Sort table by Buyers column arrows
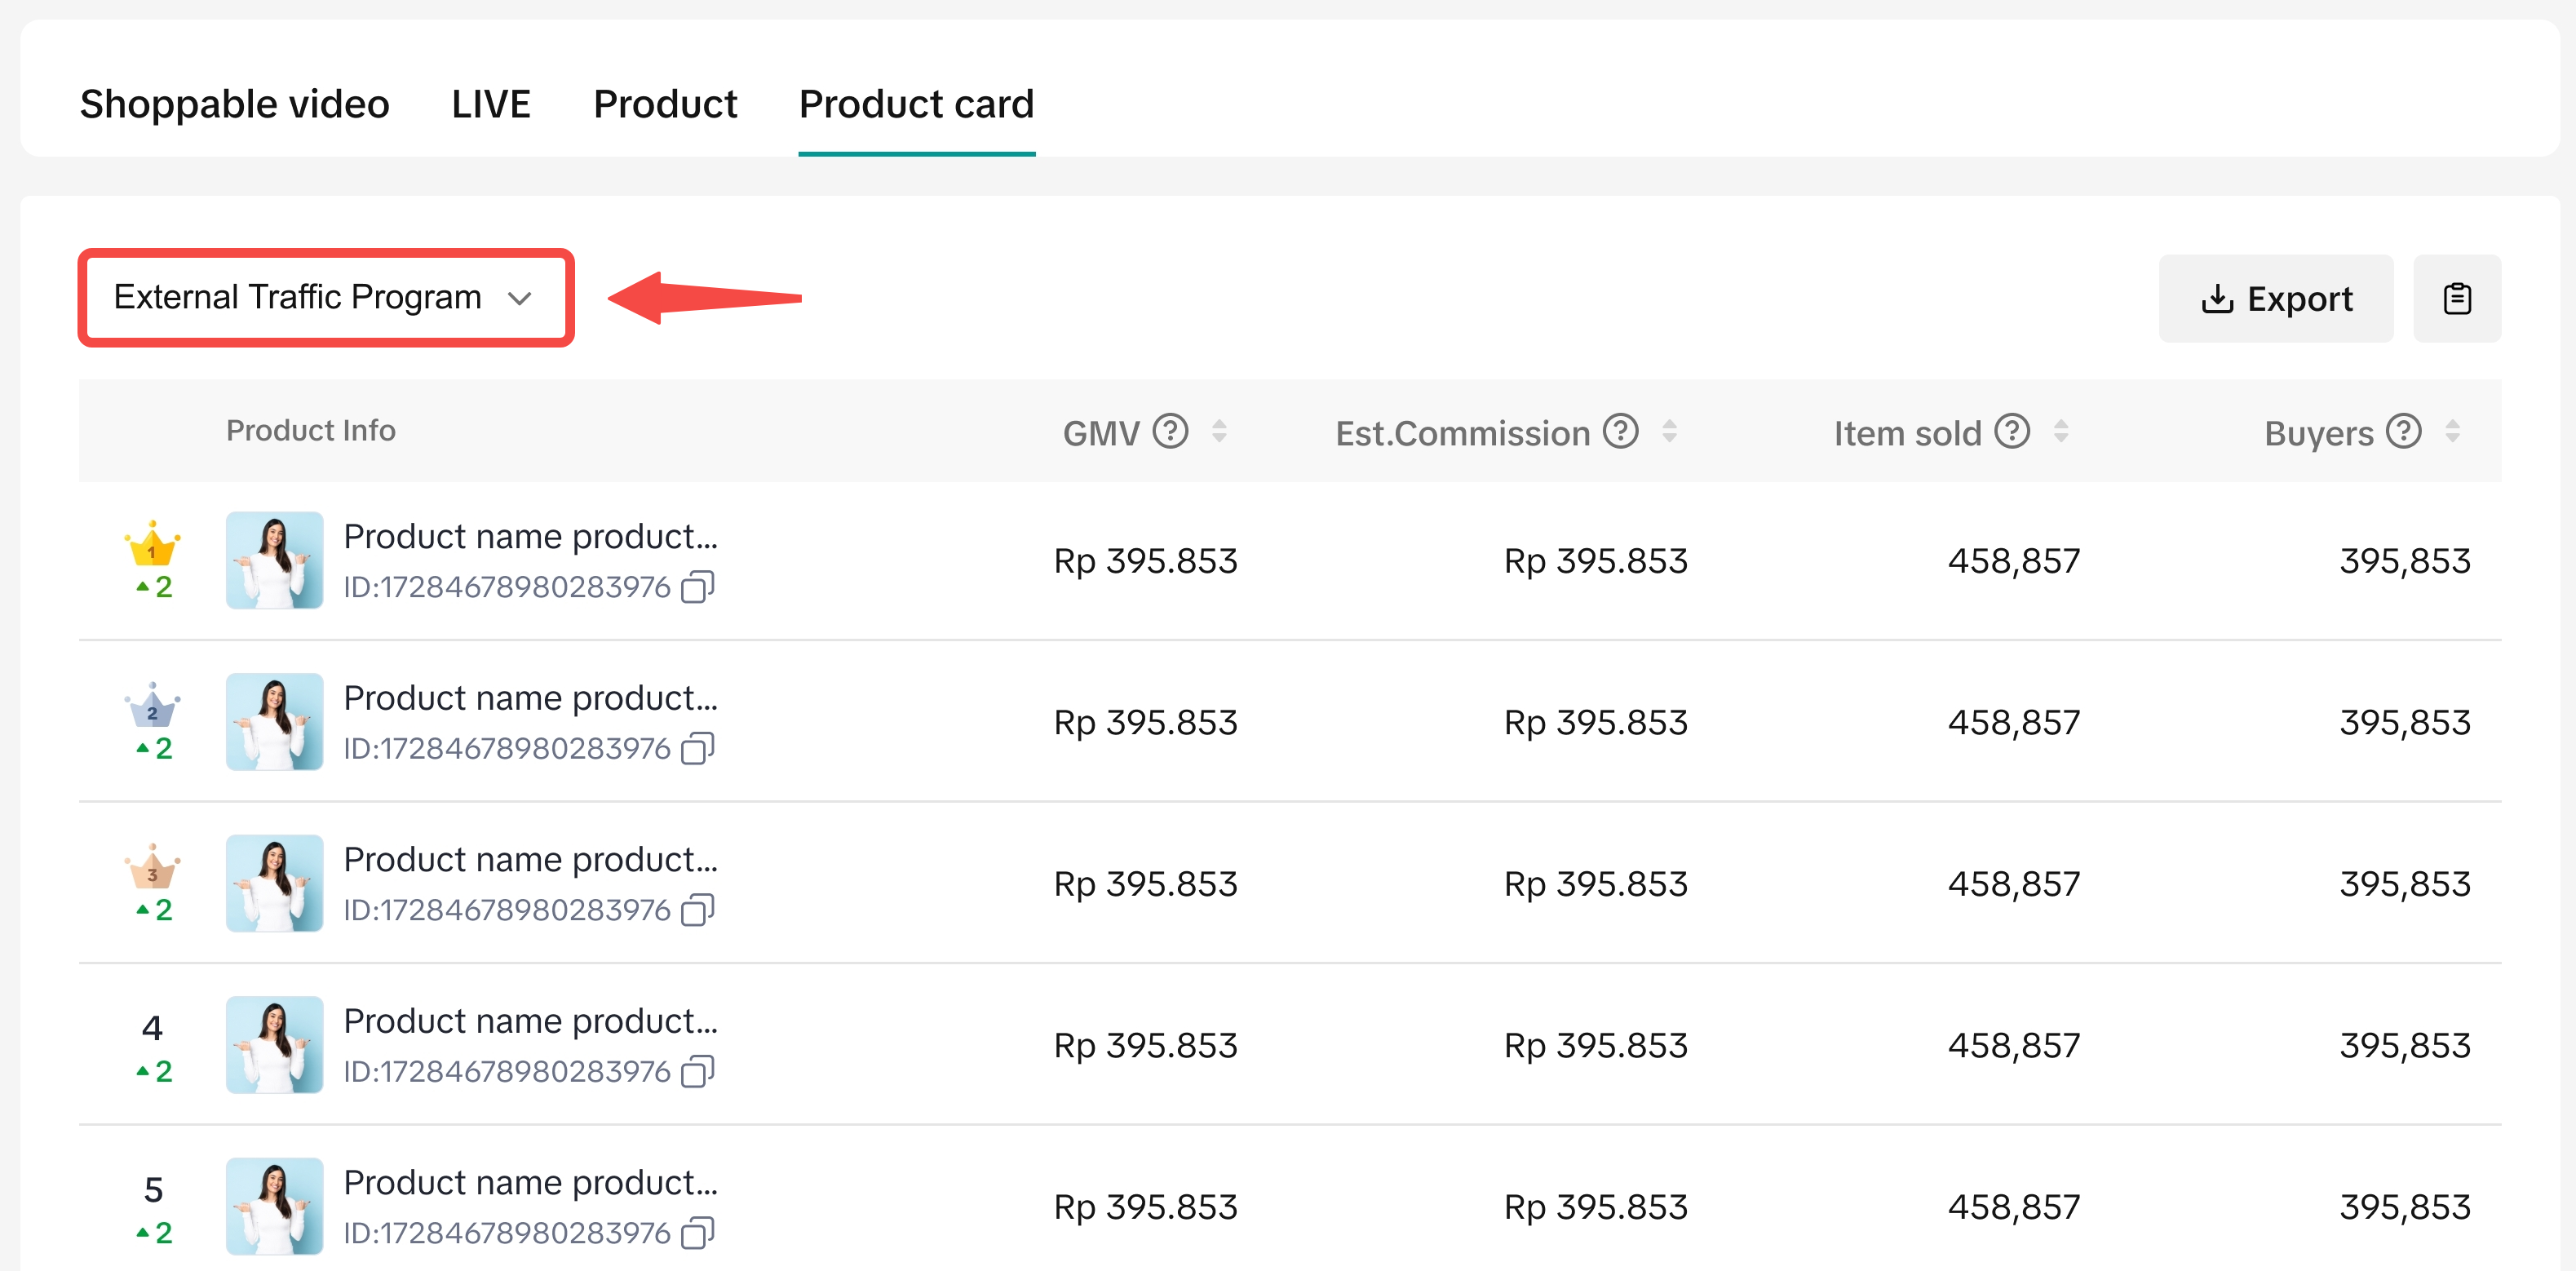This screenshot has width=2576, height=1271. 2452,432
